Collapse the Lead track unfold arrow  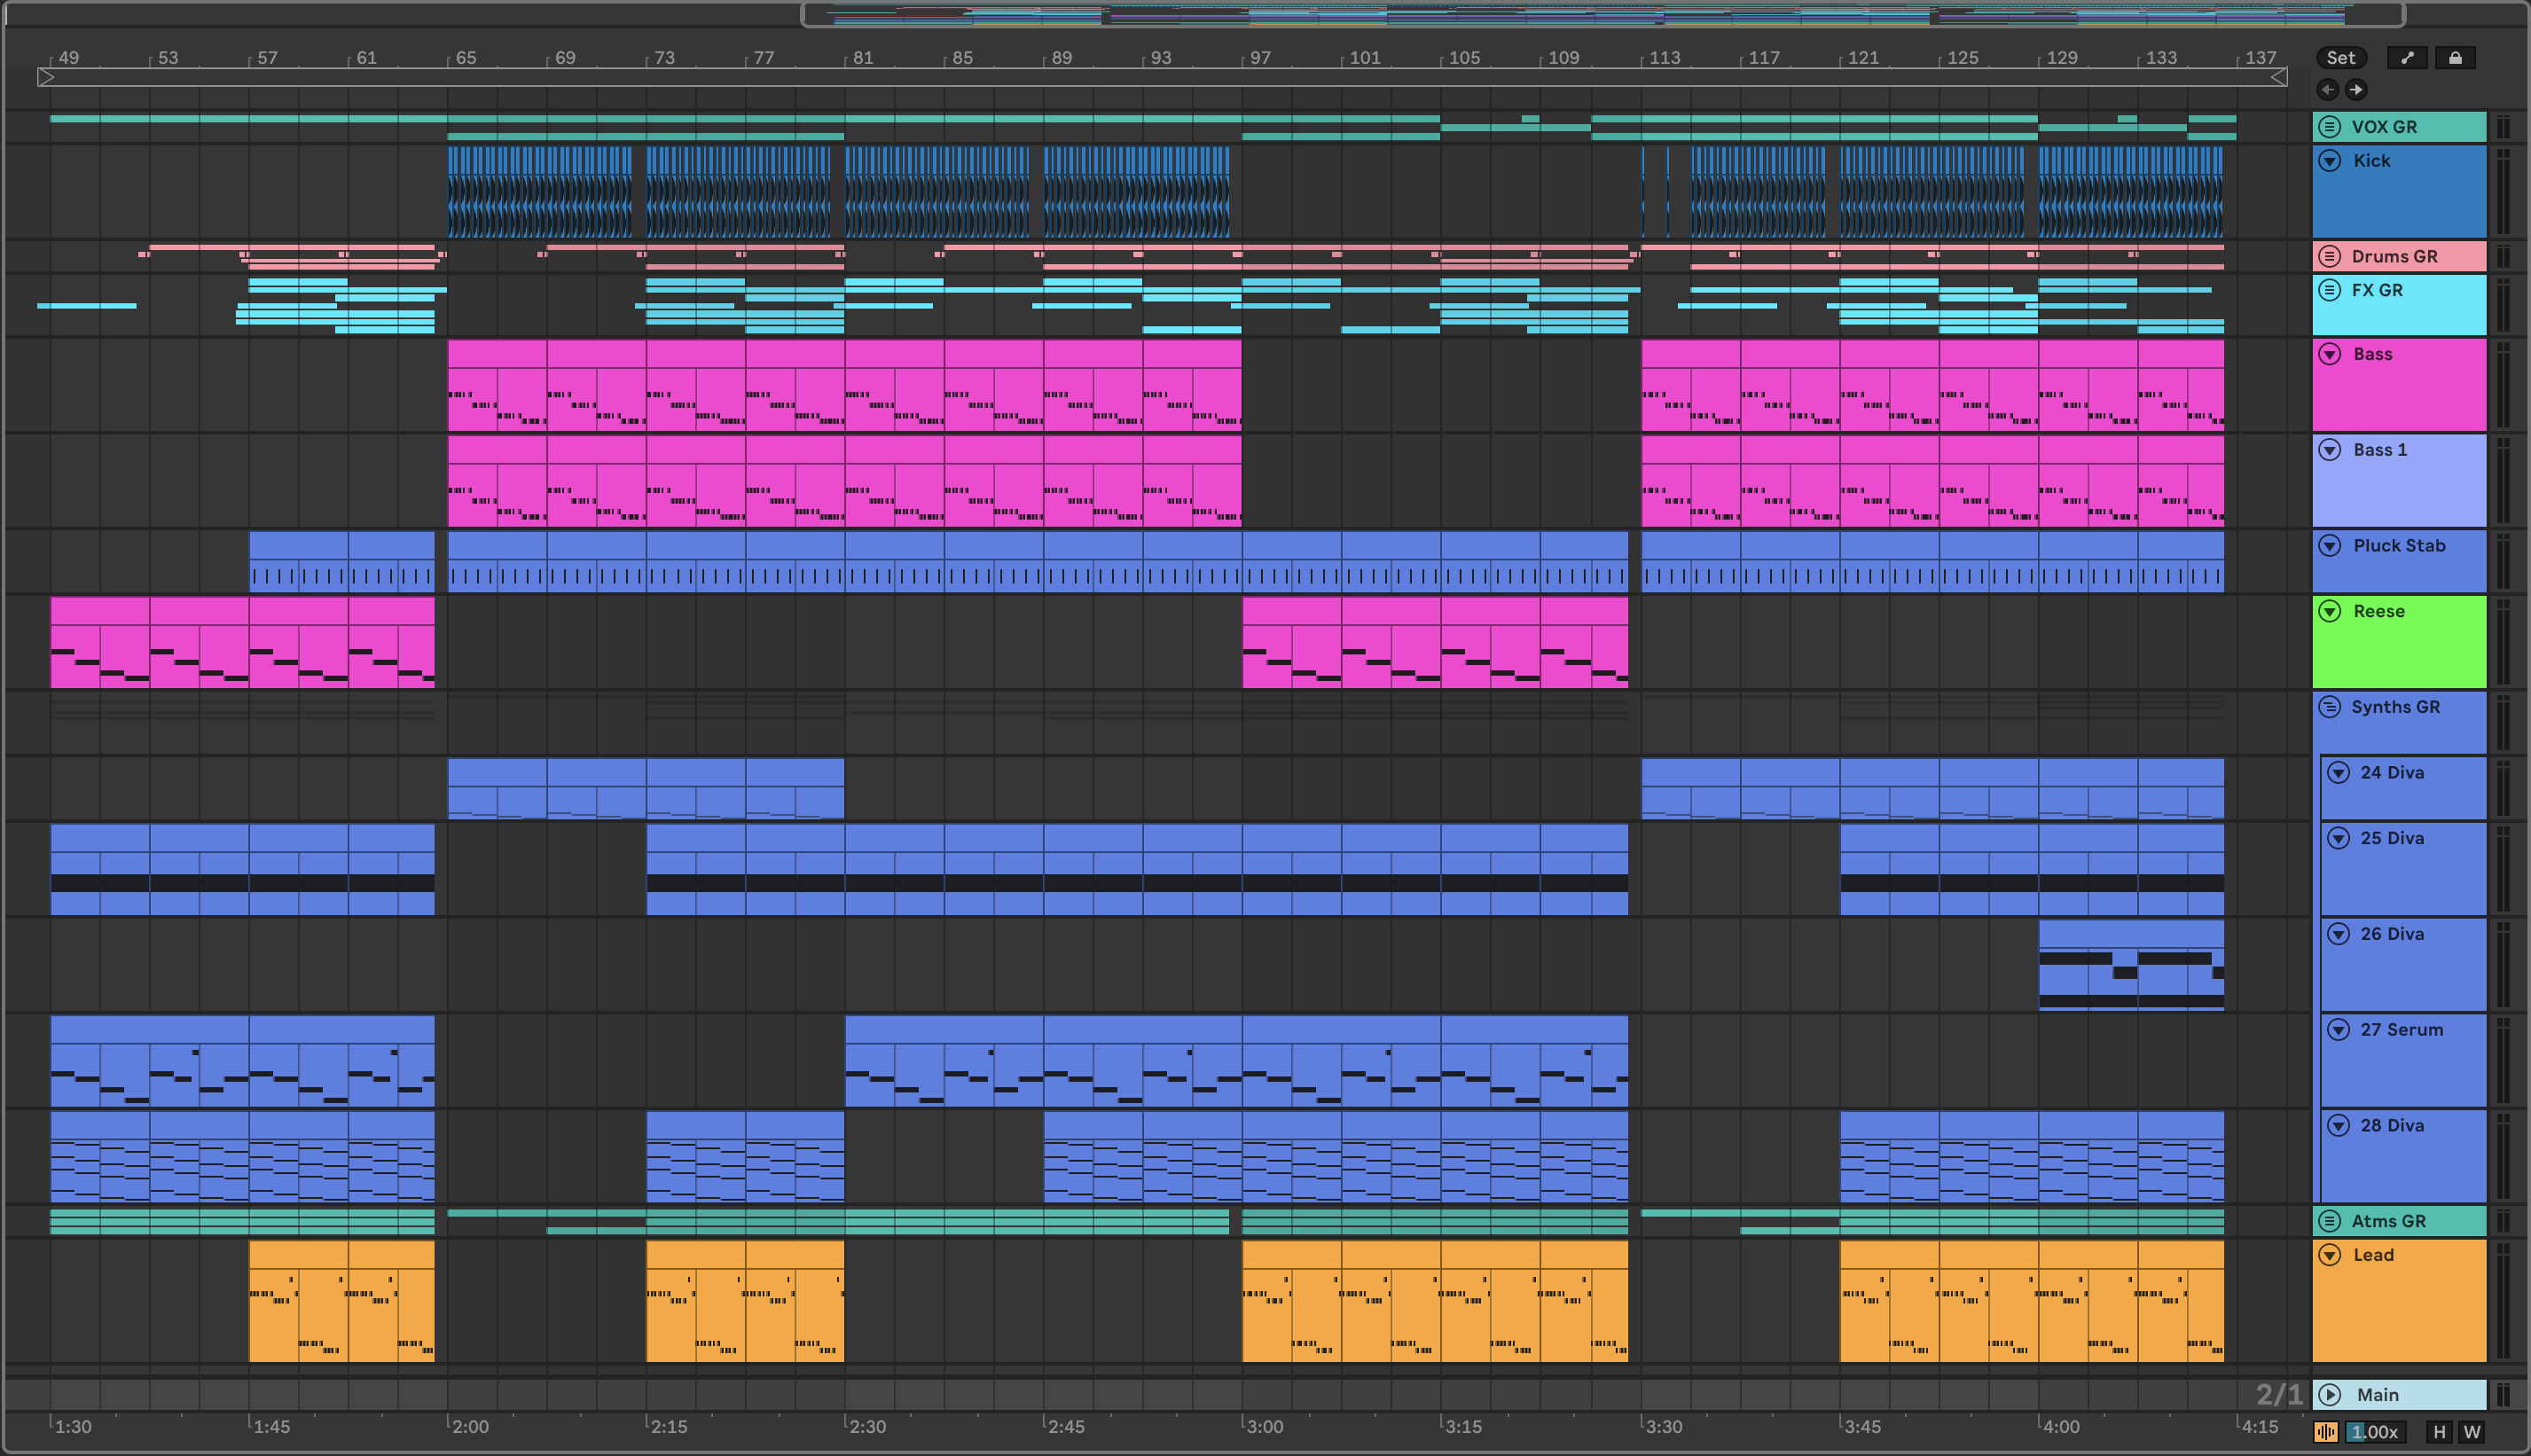tap(2330, 1255)
